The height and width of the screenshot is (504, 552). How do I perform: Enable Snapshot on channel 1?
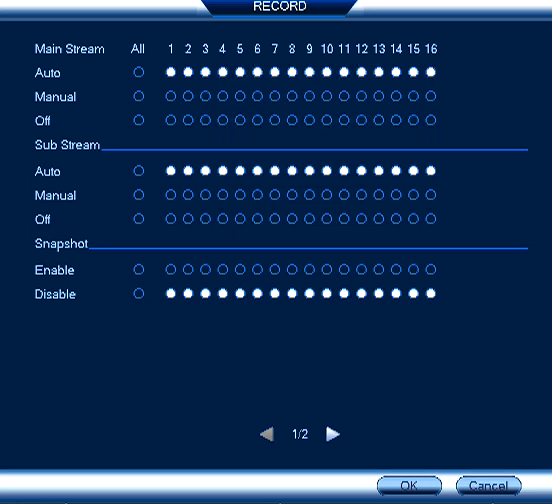coord(171,269)
